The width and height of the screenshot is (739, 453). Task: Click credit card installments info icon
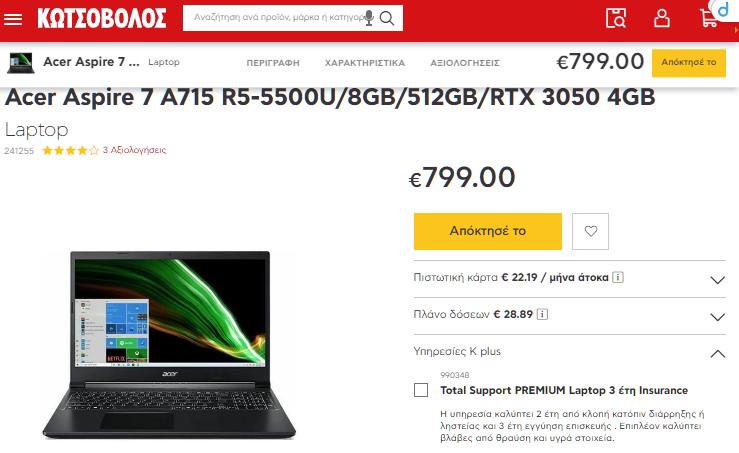617,277
